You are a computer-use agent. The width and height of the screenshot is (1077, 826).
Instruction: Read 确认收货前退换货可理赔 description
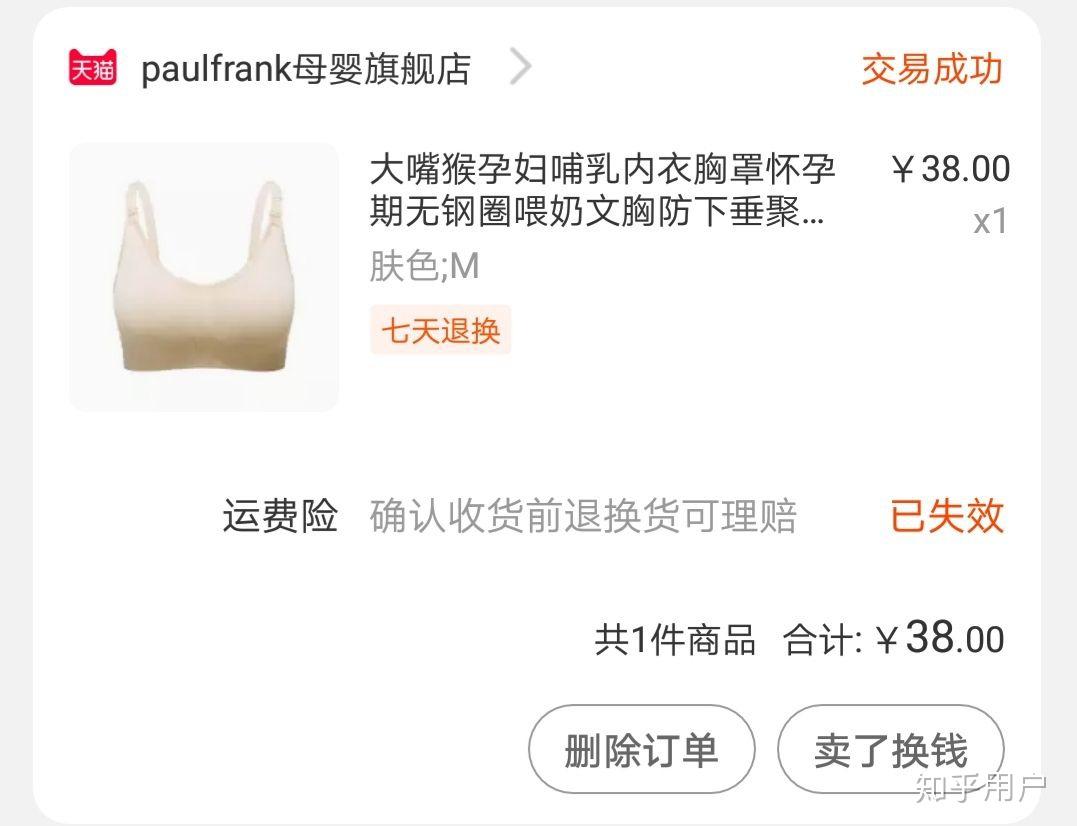[583, 516]
